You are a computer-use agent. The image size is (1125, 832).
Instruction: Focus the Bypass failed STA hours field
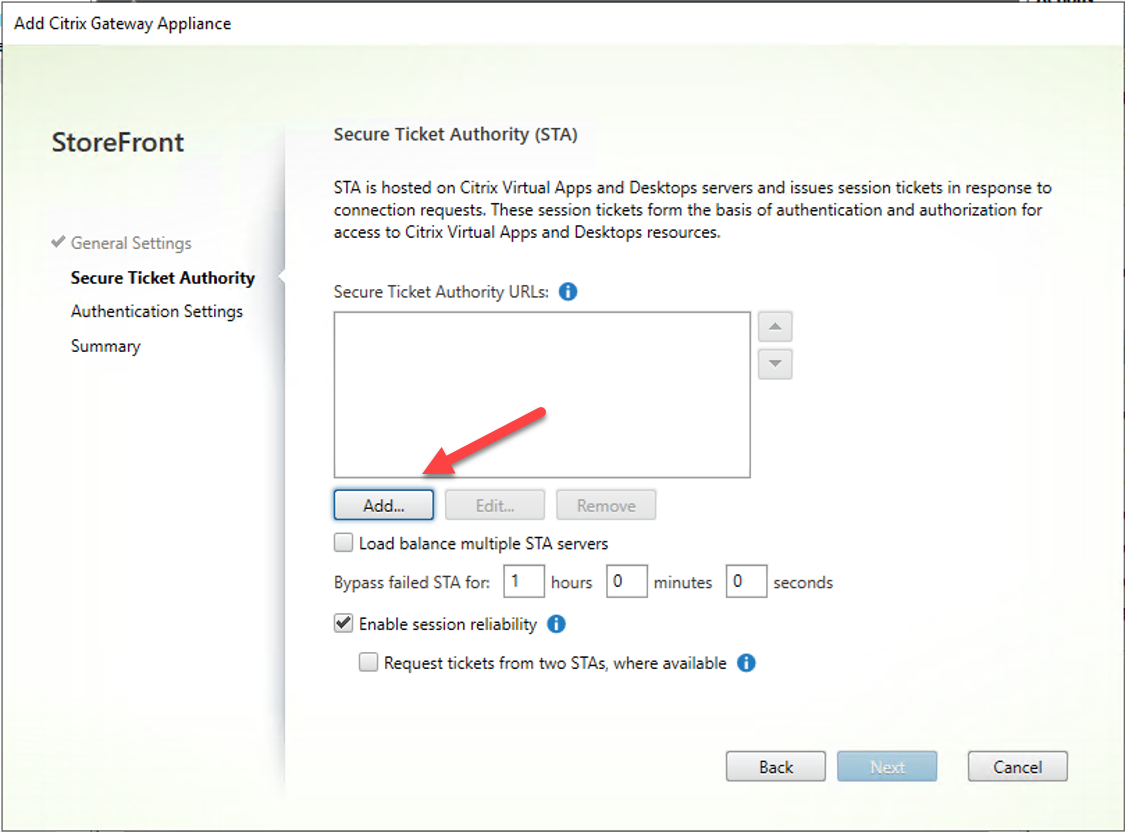(x=524, y=582)
